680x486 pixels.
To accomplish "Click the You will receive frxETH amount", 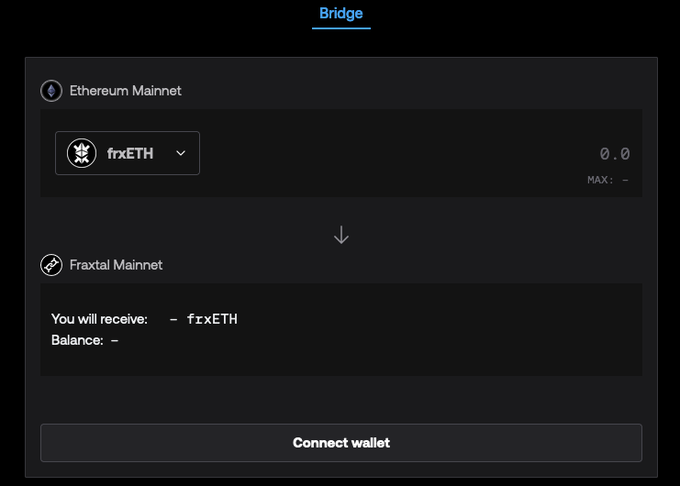I will point(203,319).
